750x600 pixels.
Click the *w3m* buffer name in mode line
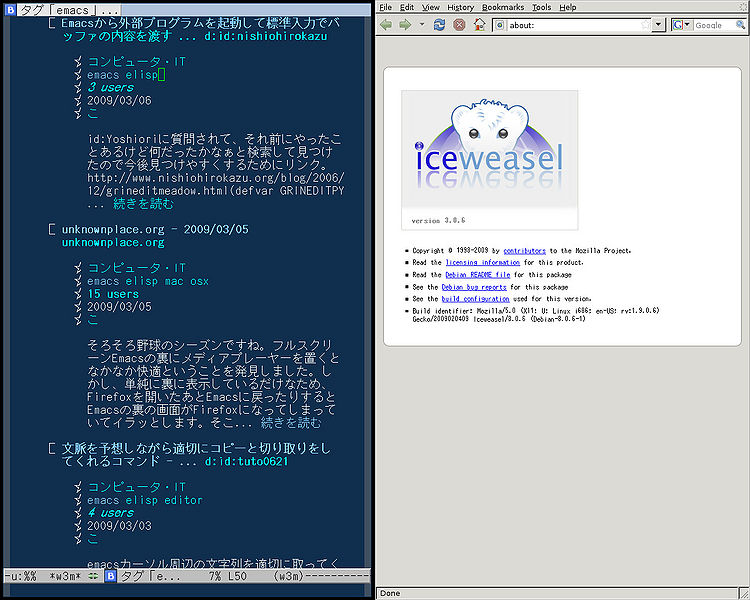tap(66, 576)
